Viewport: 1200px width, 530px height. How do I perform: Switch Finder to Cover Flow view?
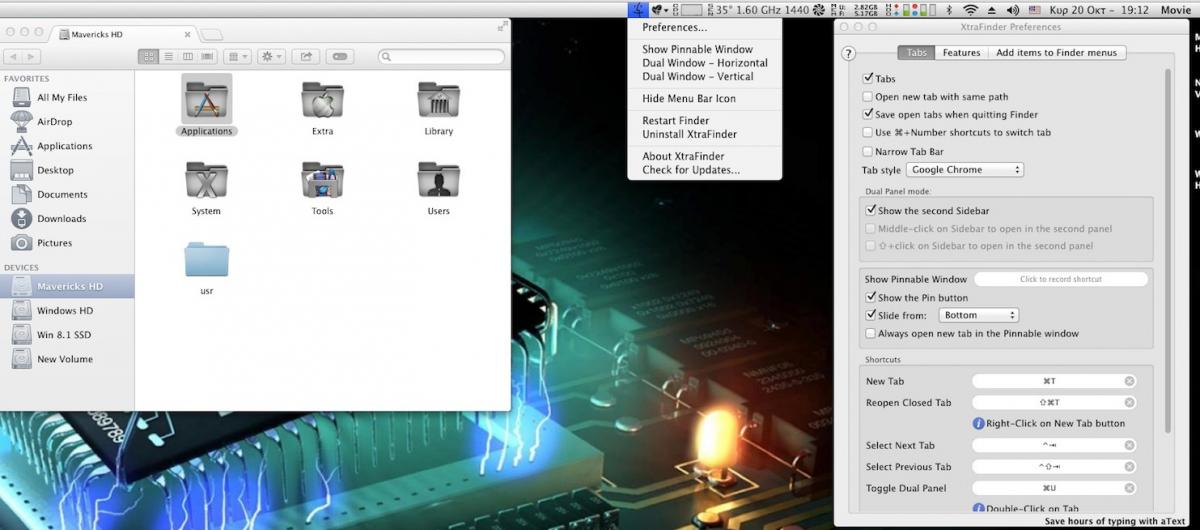click(206, 57)
